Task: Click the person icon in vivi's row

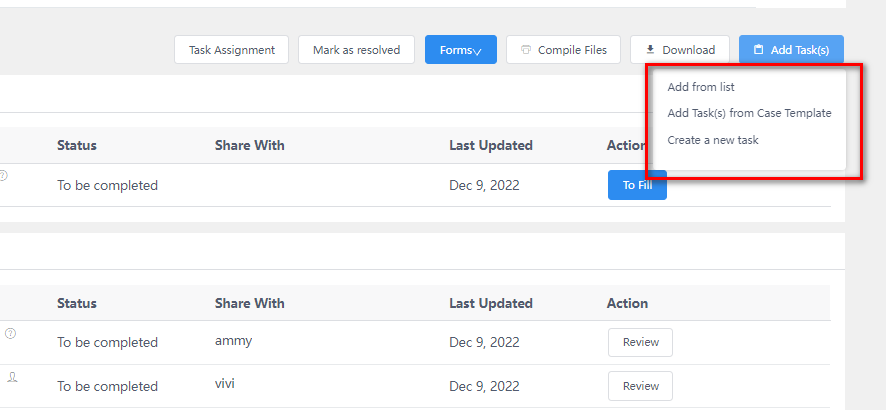Action: coord(12,377)
